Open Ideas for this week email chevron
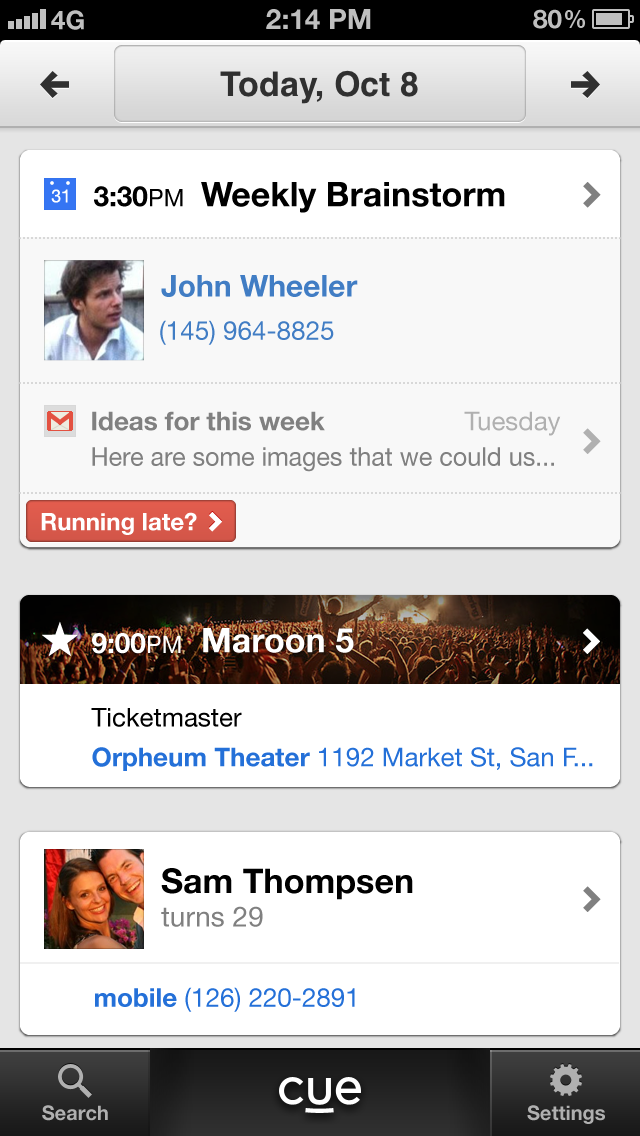The width and height of the screenshot is (640, 1136). tap(591, 440)
